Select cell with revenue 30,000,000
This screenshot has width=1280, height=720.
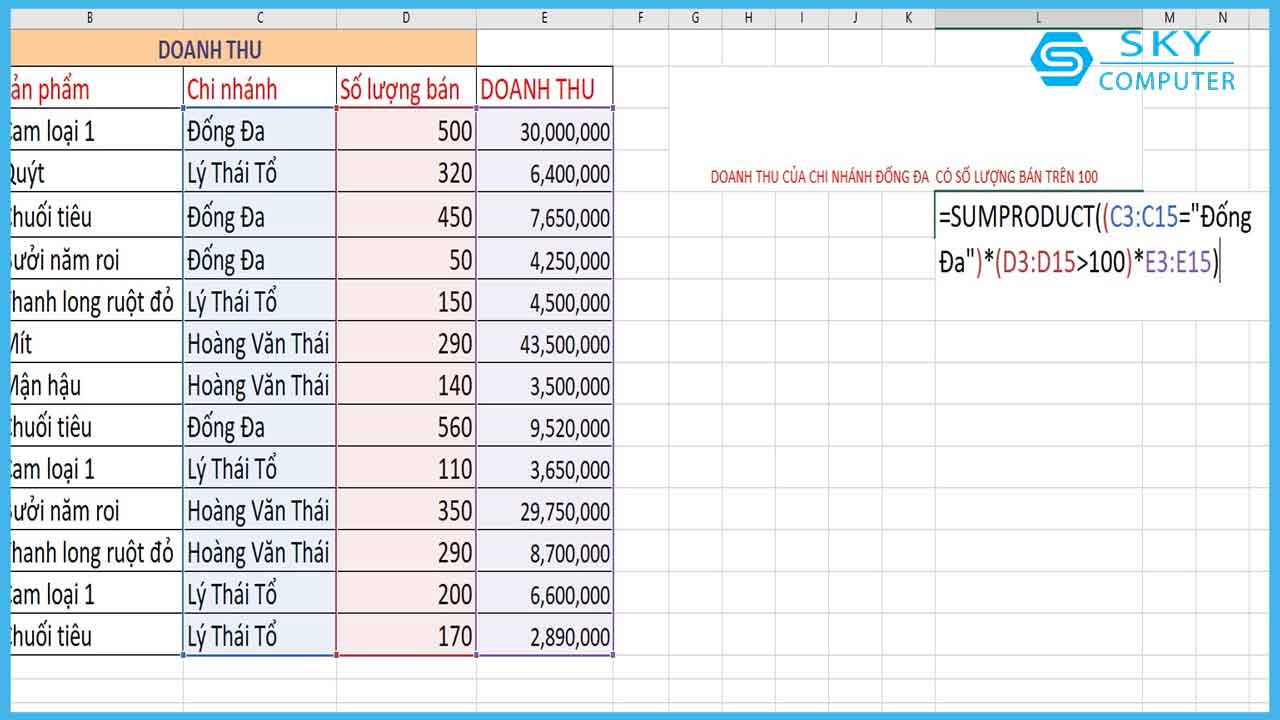pyautogui.click(x=544, y=130)
